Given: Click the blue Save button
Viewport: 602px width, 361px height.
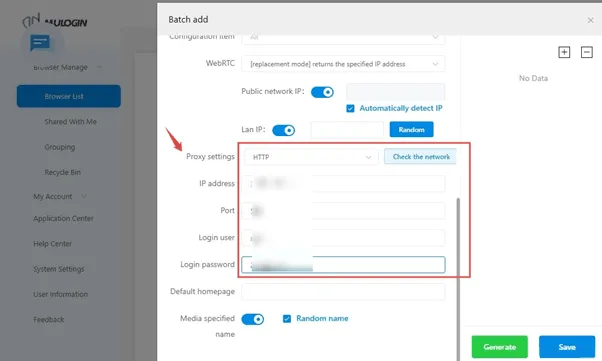Looking at the screenshot, I should [567, 347].
